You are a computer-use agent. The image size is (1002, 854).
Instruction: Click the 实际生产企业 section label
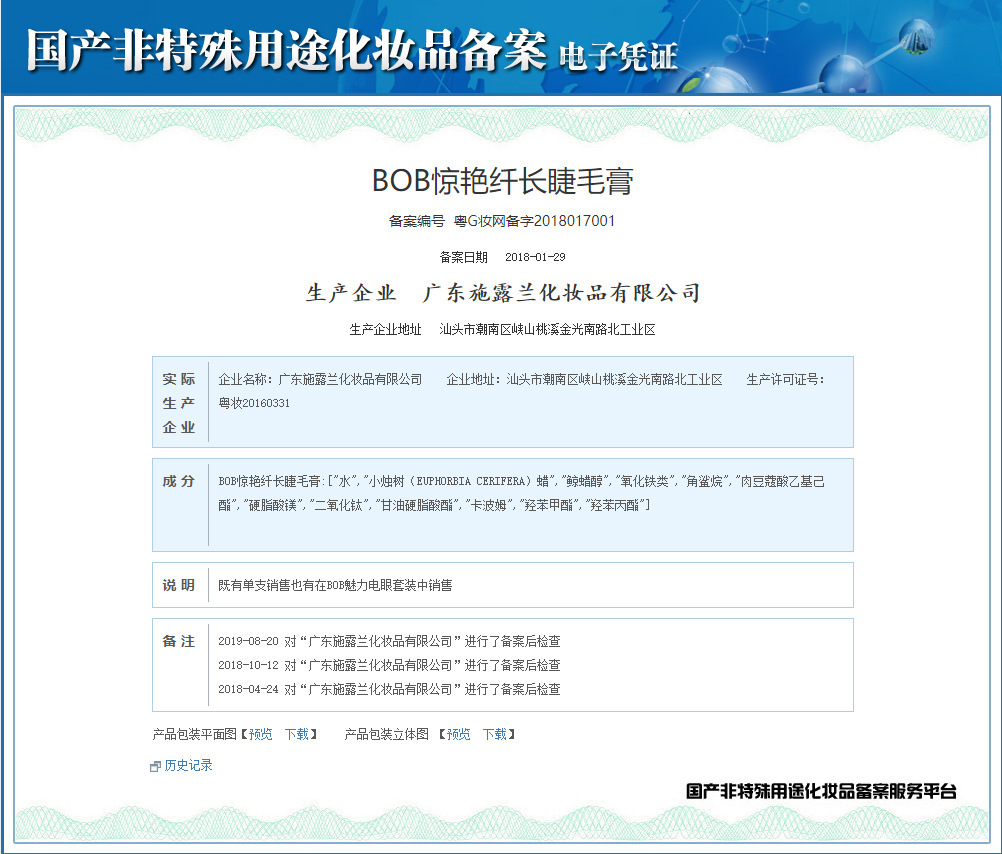click(179, 403)
